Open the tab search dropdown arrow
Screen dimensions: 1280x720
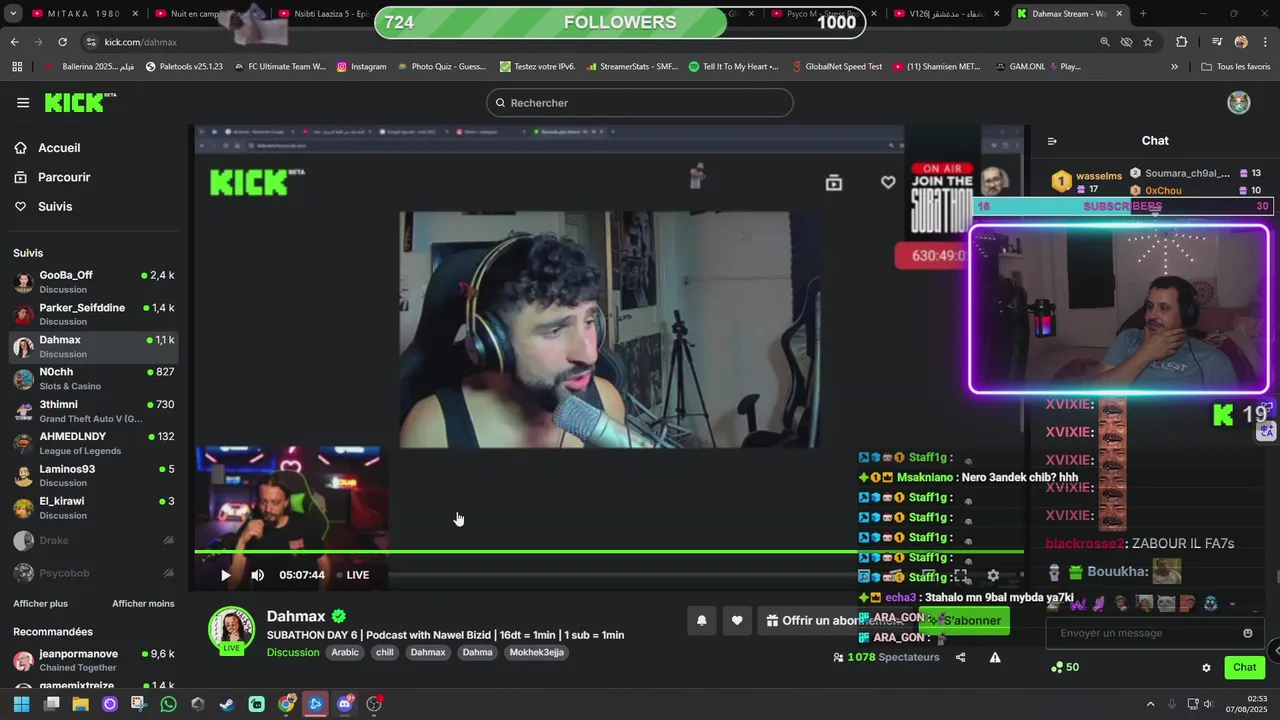click(14, 14)
